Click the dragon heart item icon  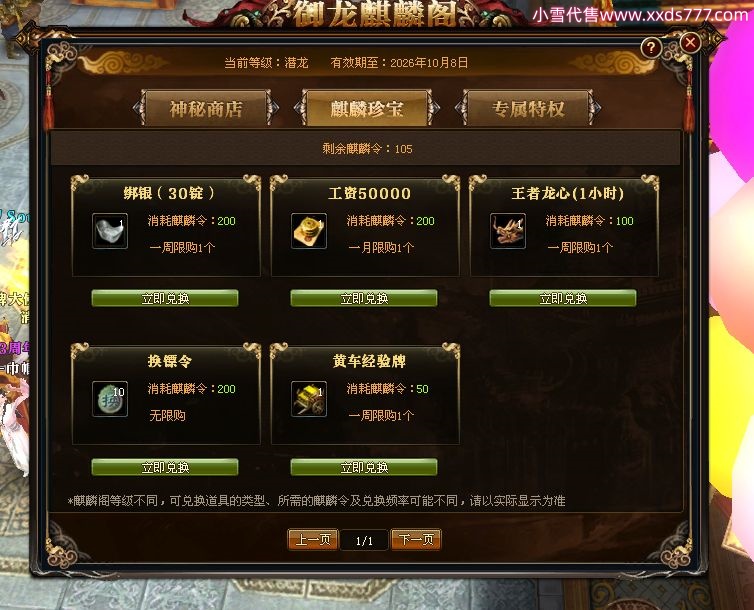[508, 231]
